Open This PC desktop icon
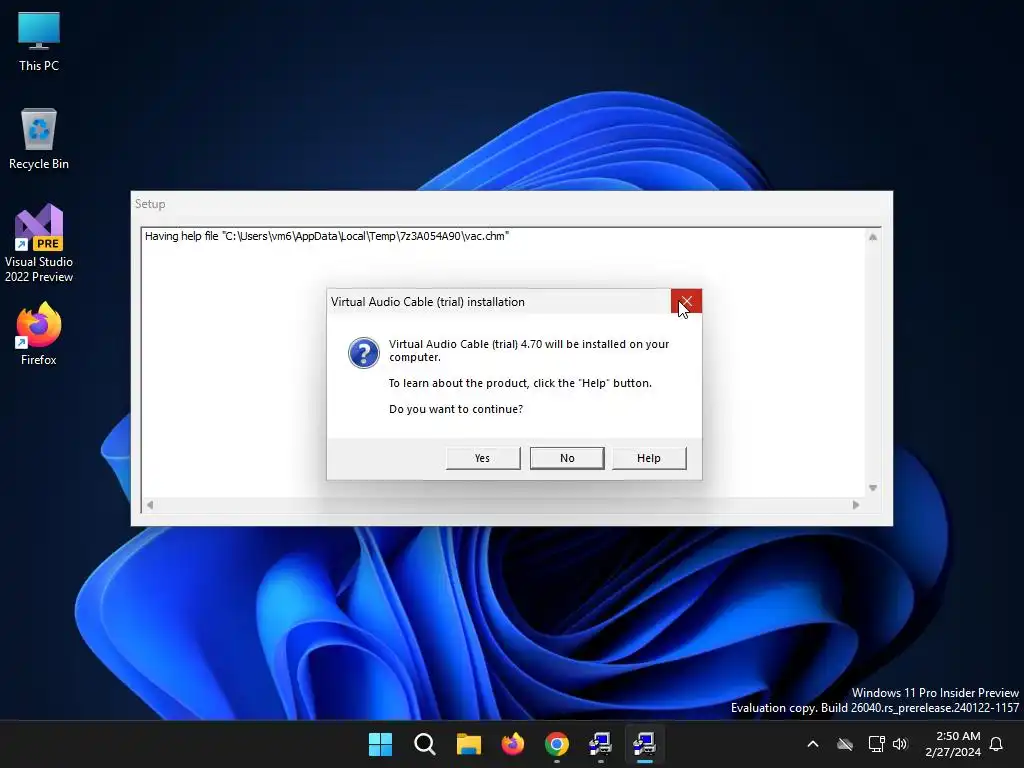The image size is (1024, 768). 39,42
